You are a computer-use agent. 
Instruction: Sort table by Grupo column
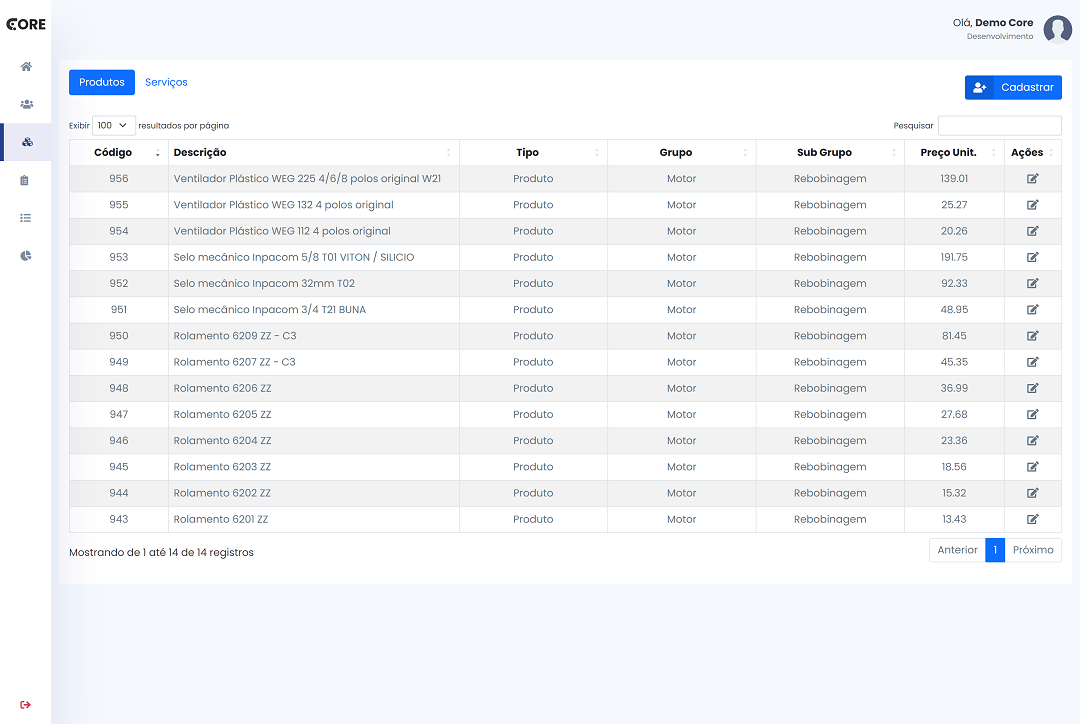(681, 152)
